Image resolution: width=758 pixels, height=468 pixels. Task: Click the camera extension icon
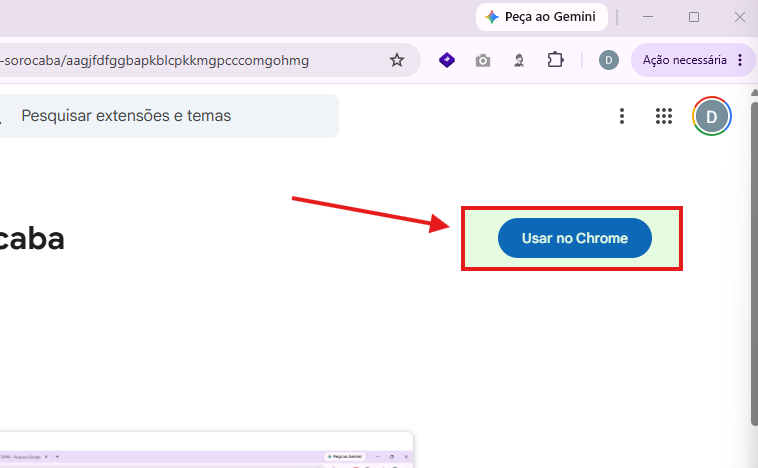coord(483,60)
